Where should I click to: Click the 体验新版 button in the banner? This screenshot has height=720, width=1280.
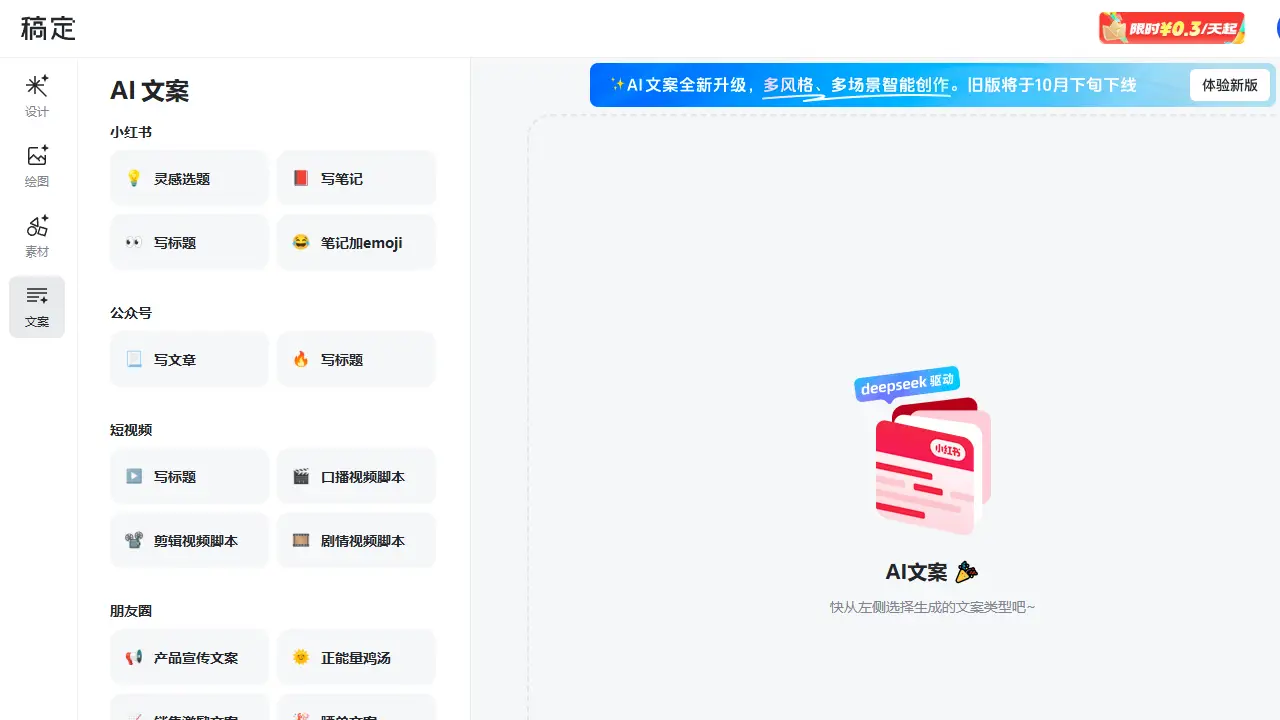click(1230, 85)
